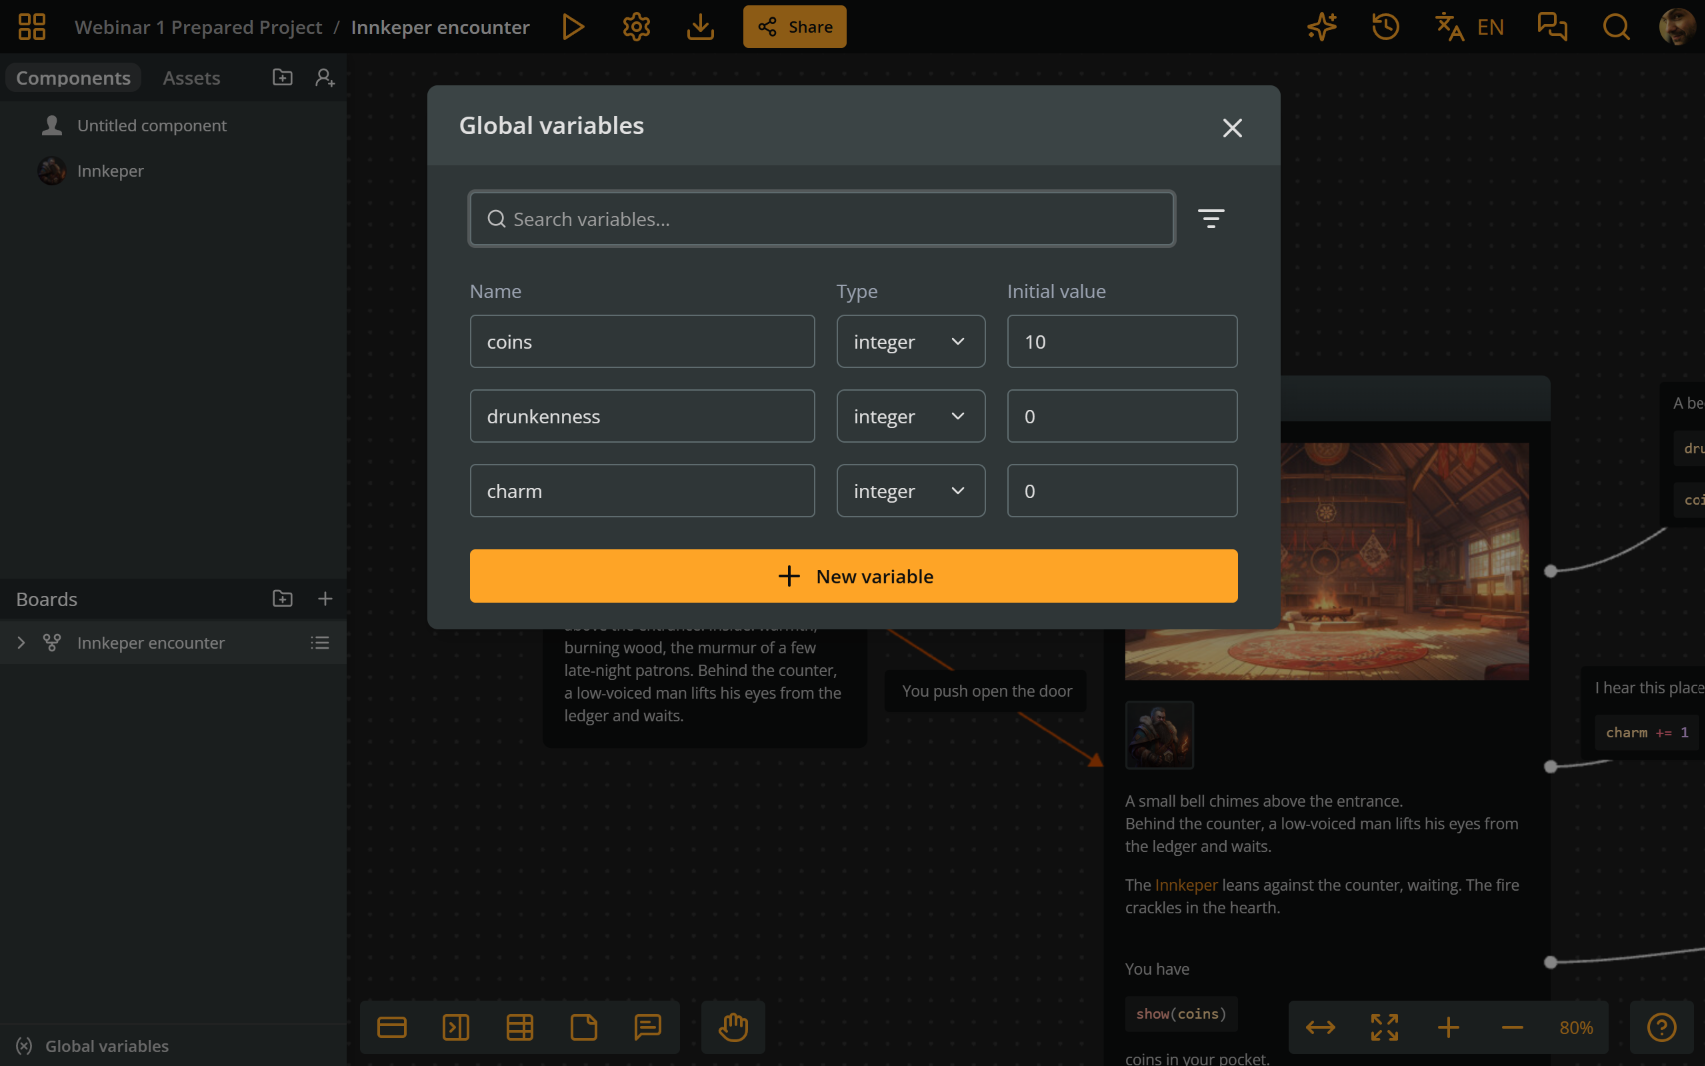Add a new board with plus
This screenshot has height=1066, width=1705.
pyautogui.click(x=325, y=599)
